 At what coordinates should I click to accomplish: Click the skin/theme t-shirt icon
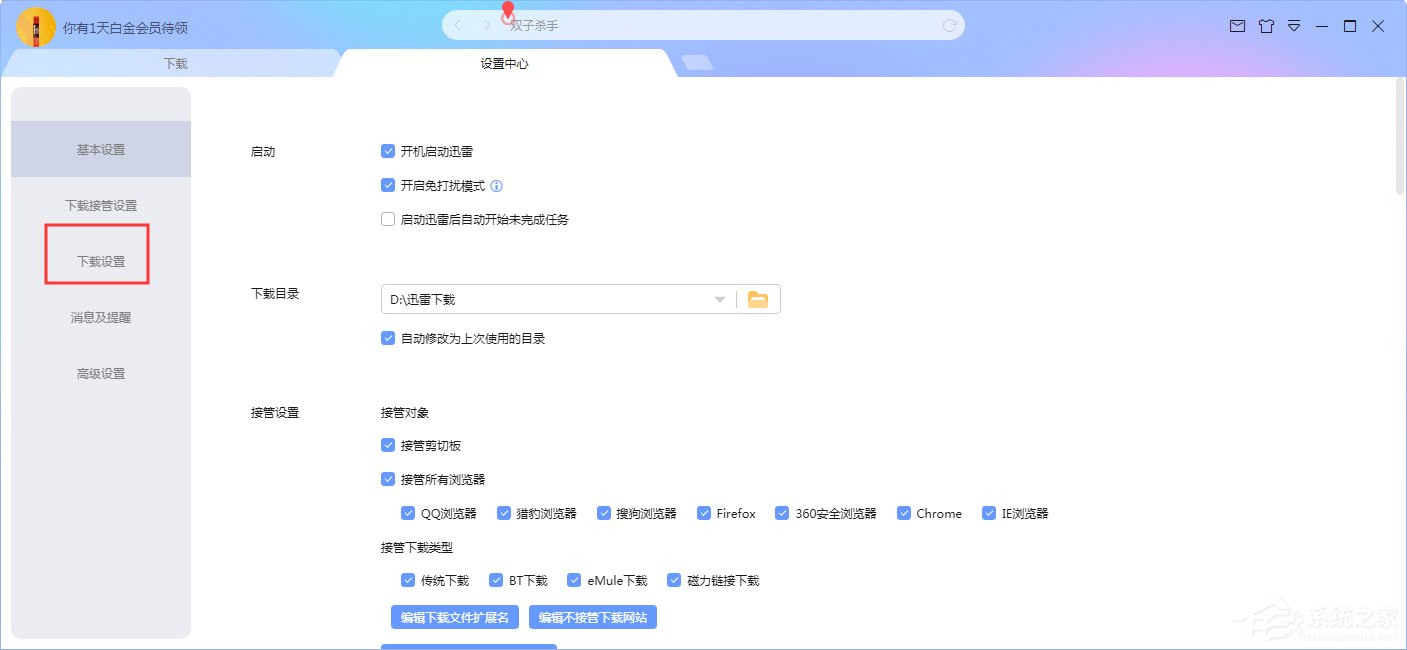click(1266, 26)
